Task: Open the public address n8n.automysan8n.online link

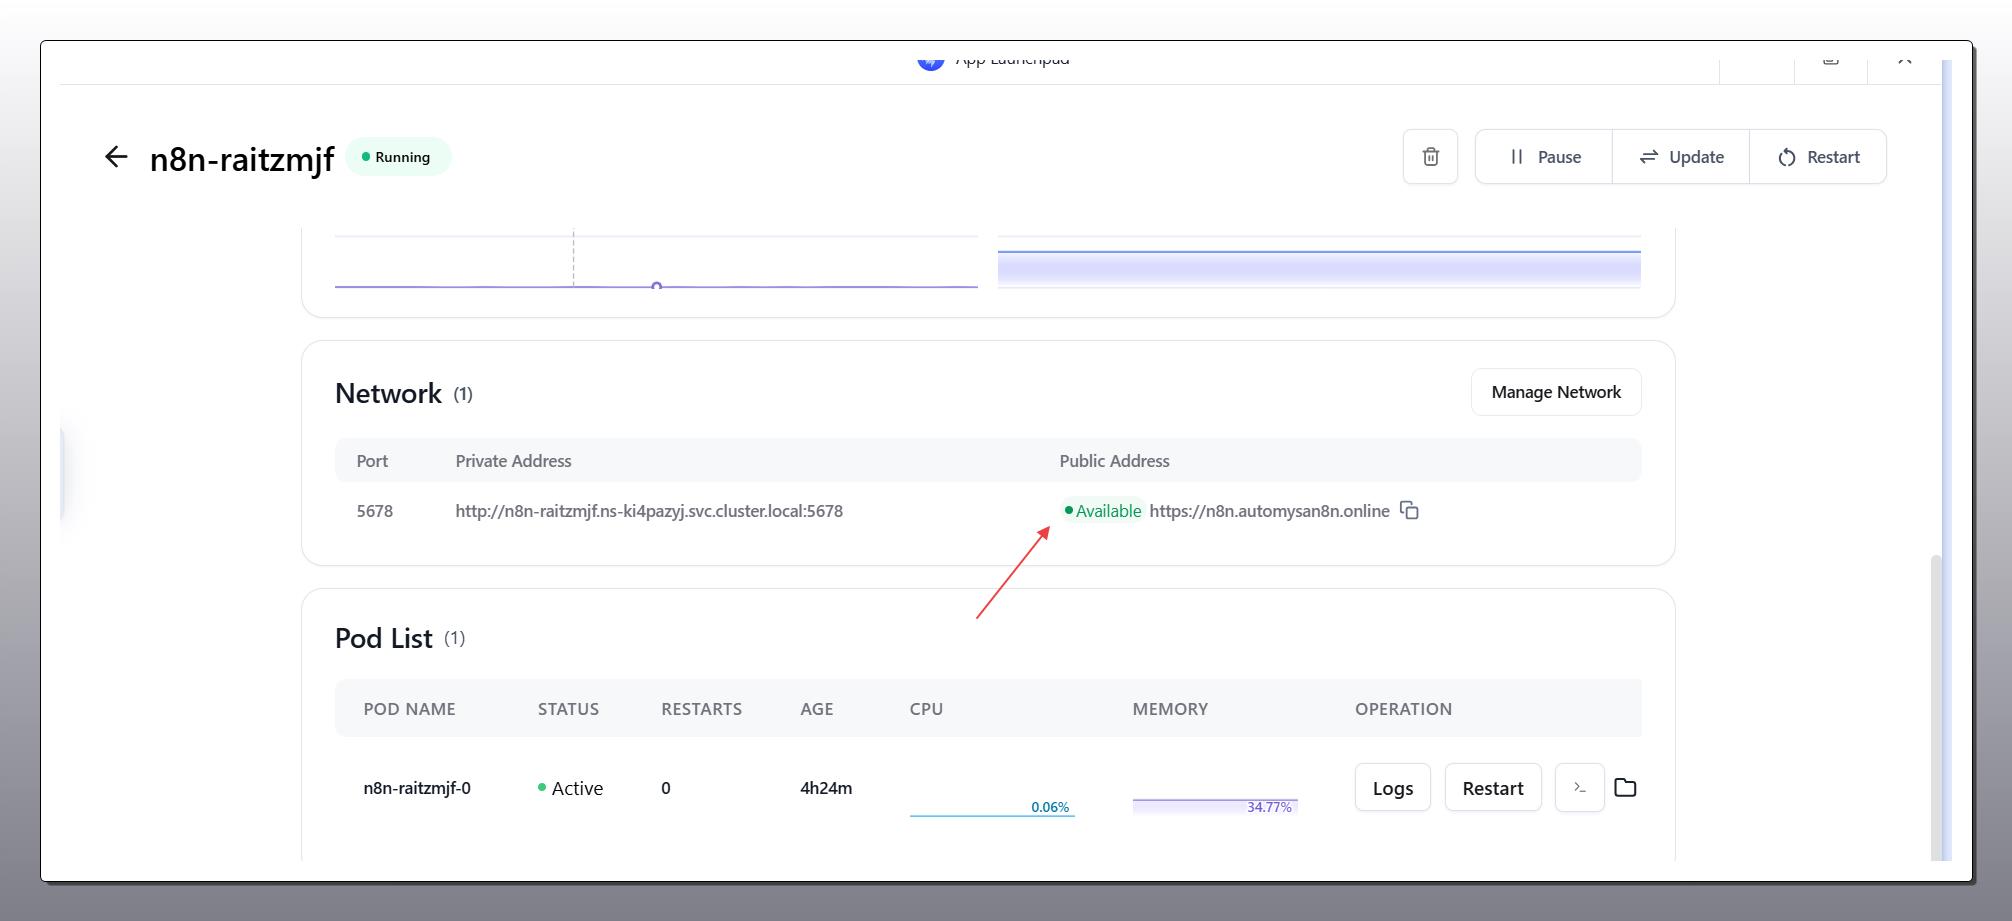Action: point(1269,511)
